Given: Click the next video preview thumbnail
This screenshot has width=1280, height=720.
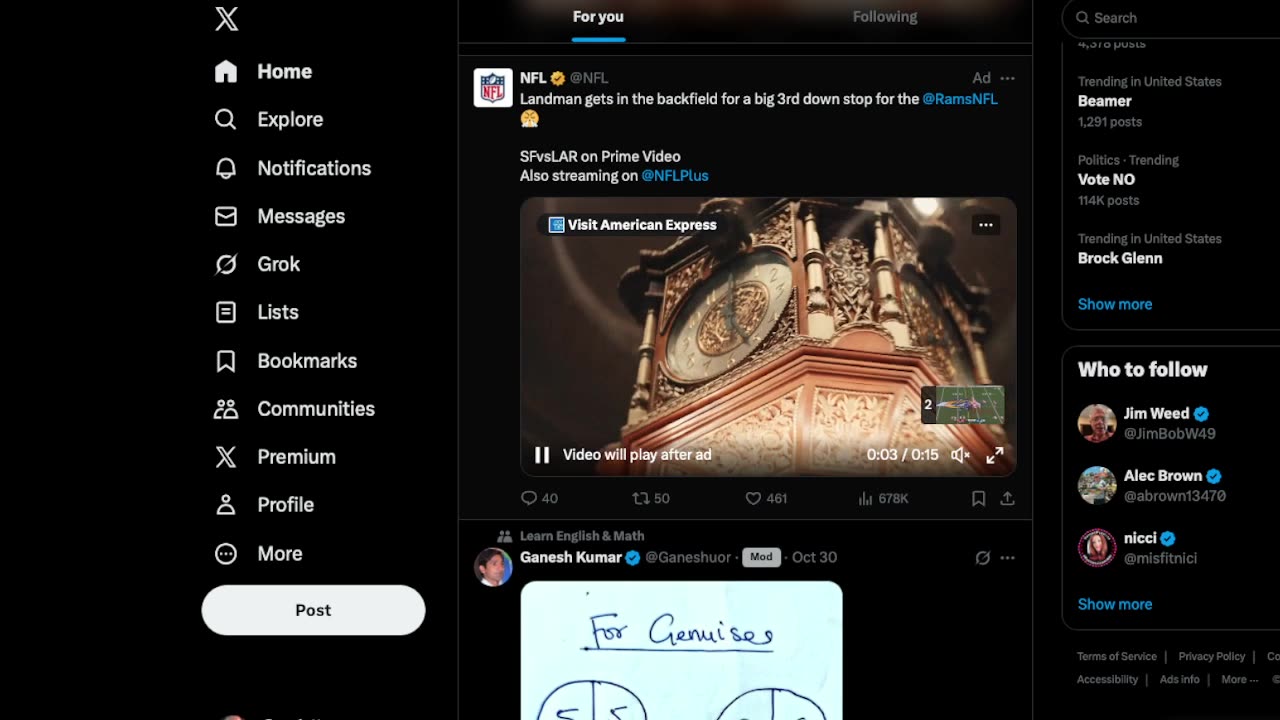Looking at the screenshot, I should 962,405.
